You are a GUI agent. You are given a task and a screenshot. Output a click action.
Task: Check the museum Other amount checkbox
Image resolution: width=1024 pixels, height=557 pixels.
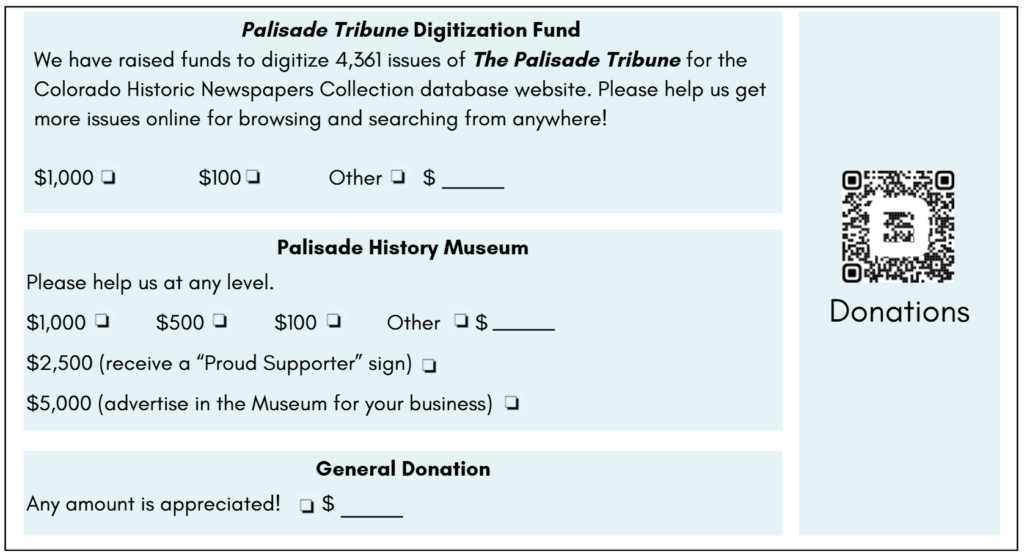[461, 321]
